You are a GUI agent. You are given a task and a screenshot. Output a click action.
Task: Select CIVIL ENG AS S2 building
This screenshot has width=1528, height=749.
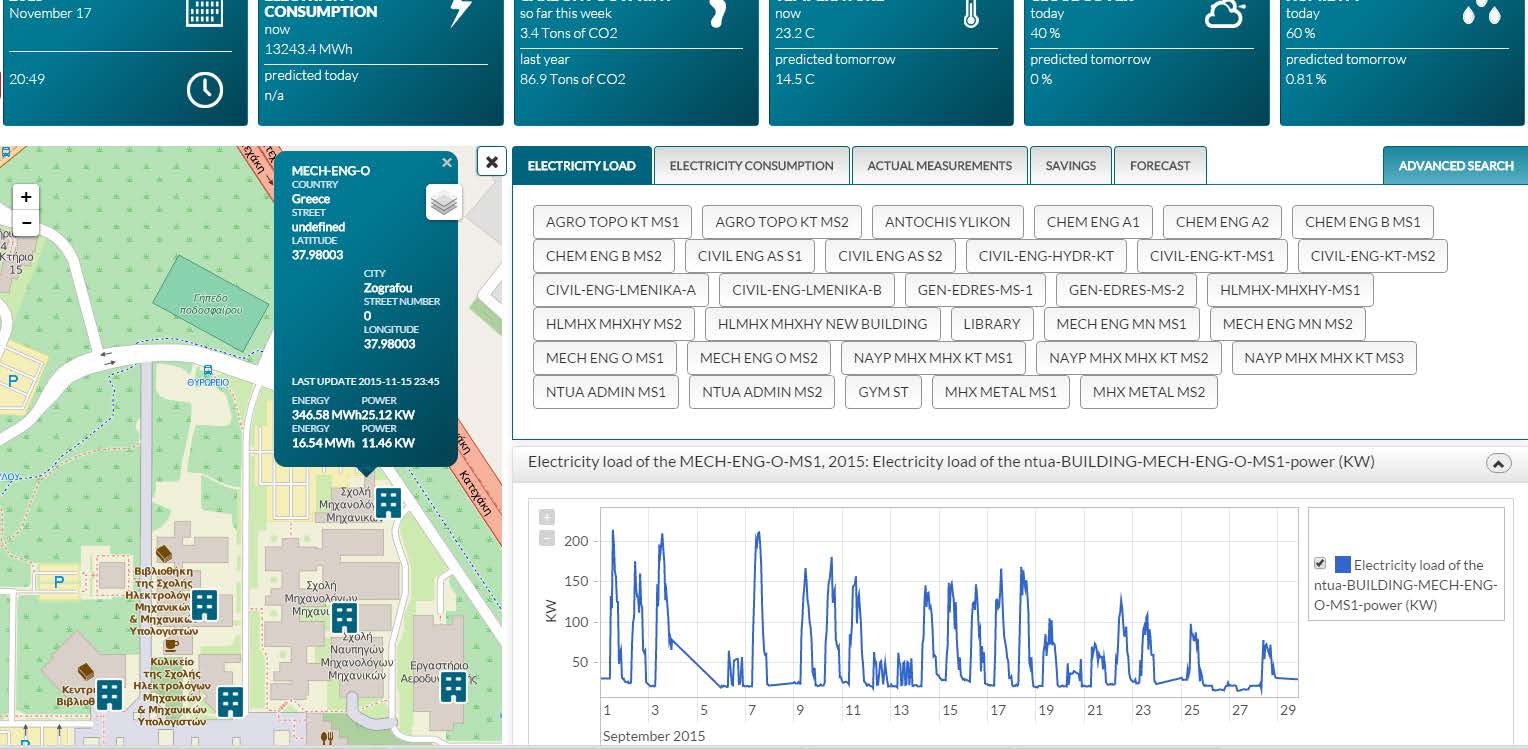click(x=890, y=256)
